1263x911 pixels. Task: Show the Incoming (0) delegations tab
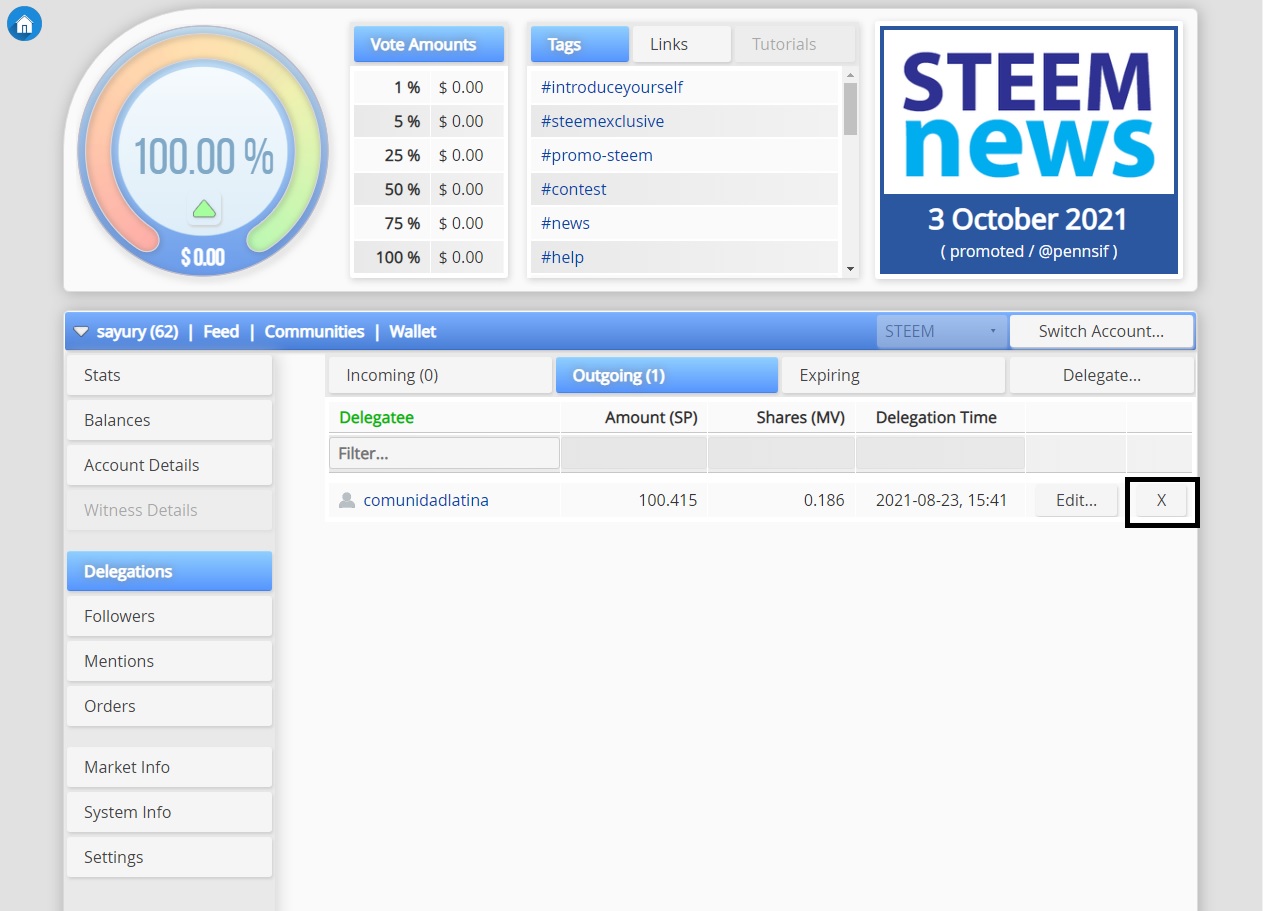(440, 375)
